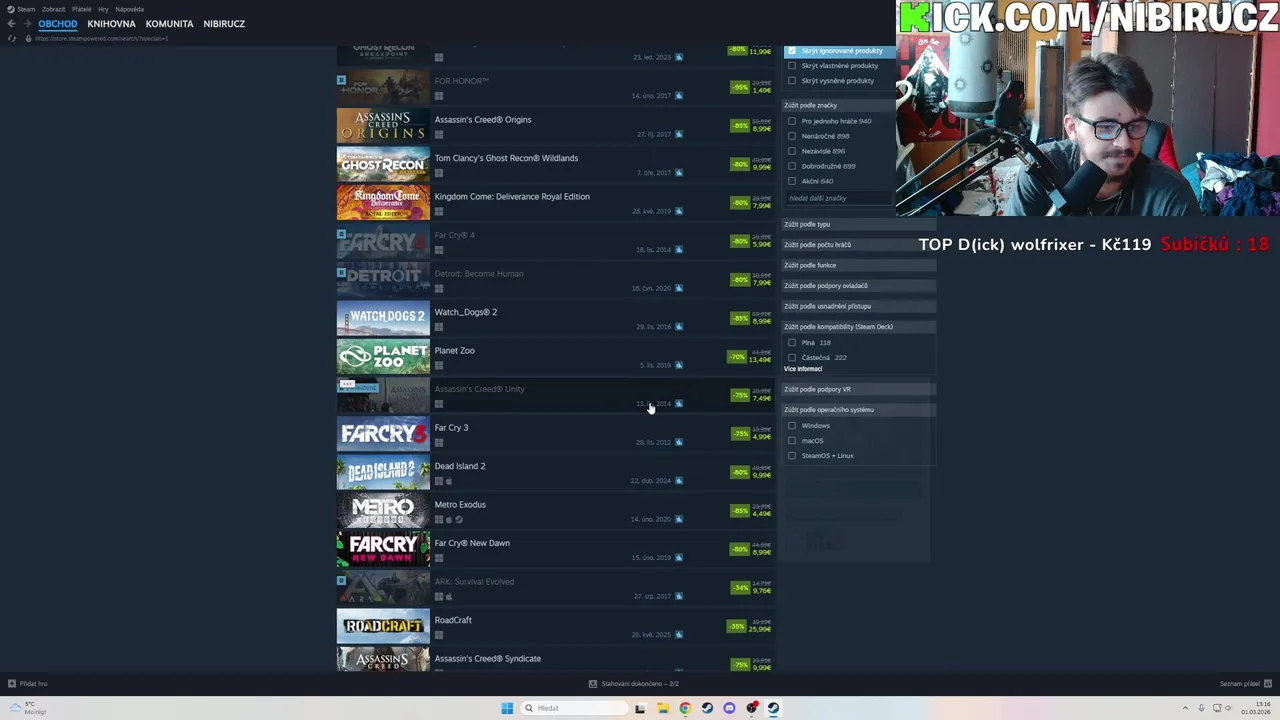This screenshot has width=1280, height=720.
Task: Open Task View from the taskbar
Action: [640, 708]
